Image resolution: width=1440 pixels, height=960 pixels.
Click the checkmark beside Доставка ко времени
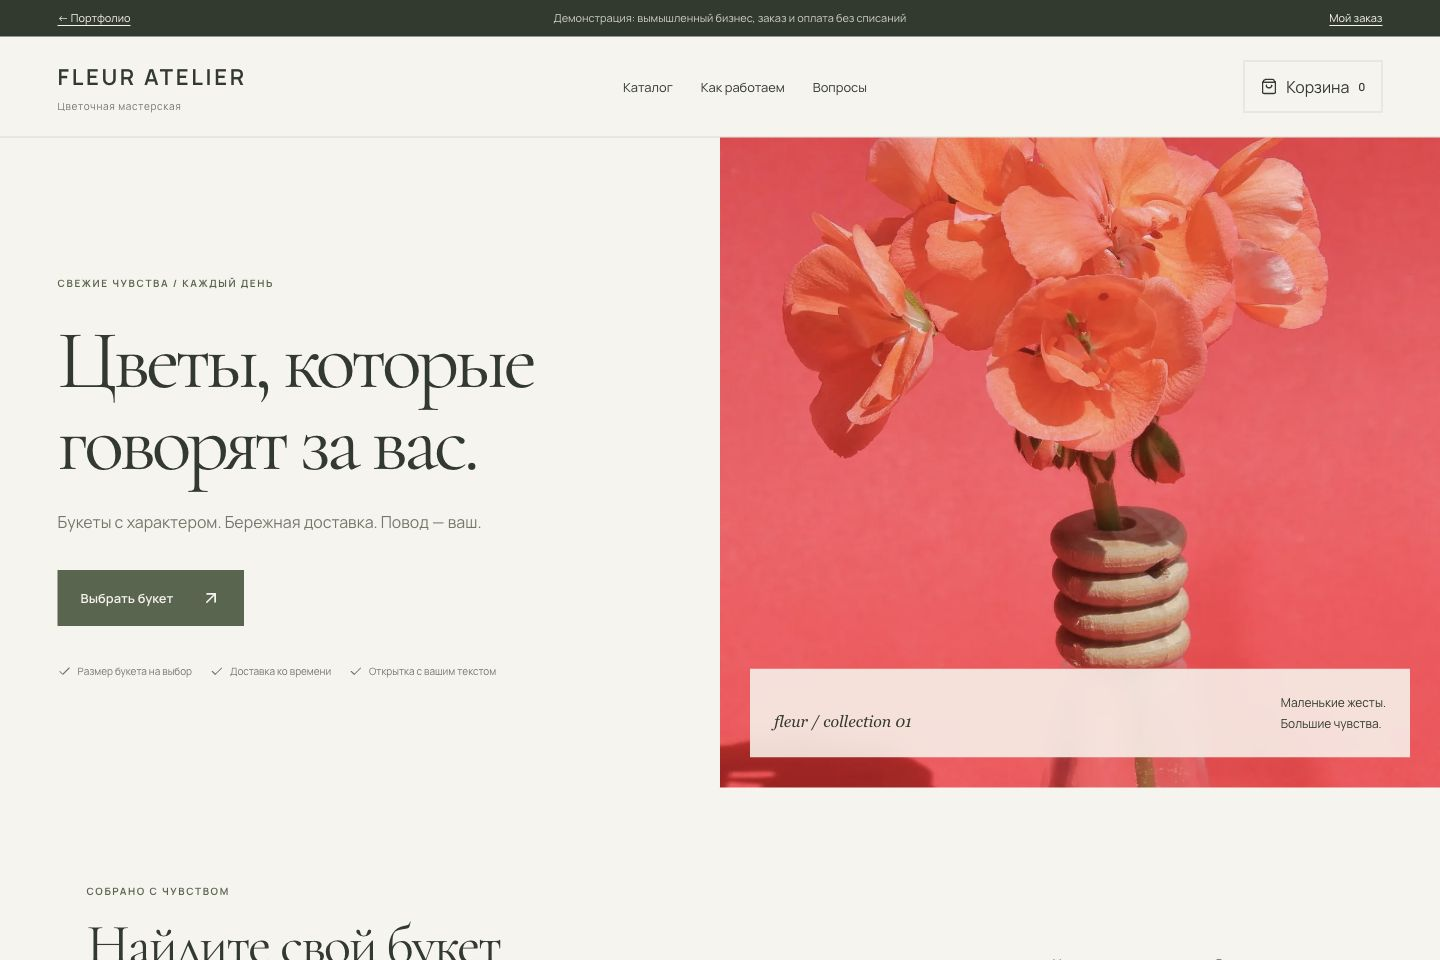click(x=216, y=671)
